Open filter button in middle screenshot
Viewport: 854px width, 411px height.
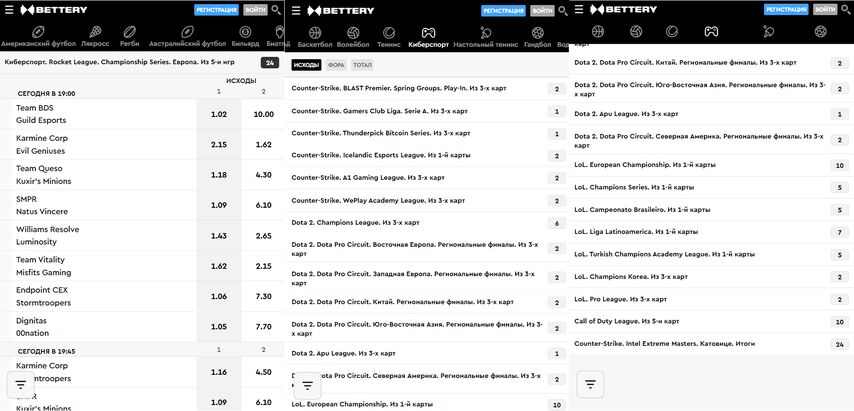point(308,385)
